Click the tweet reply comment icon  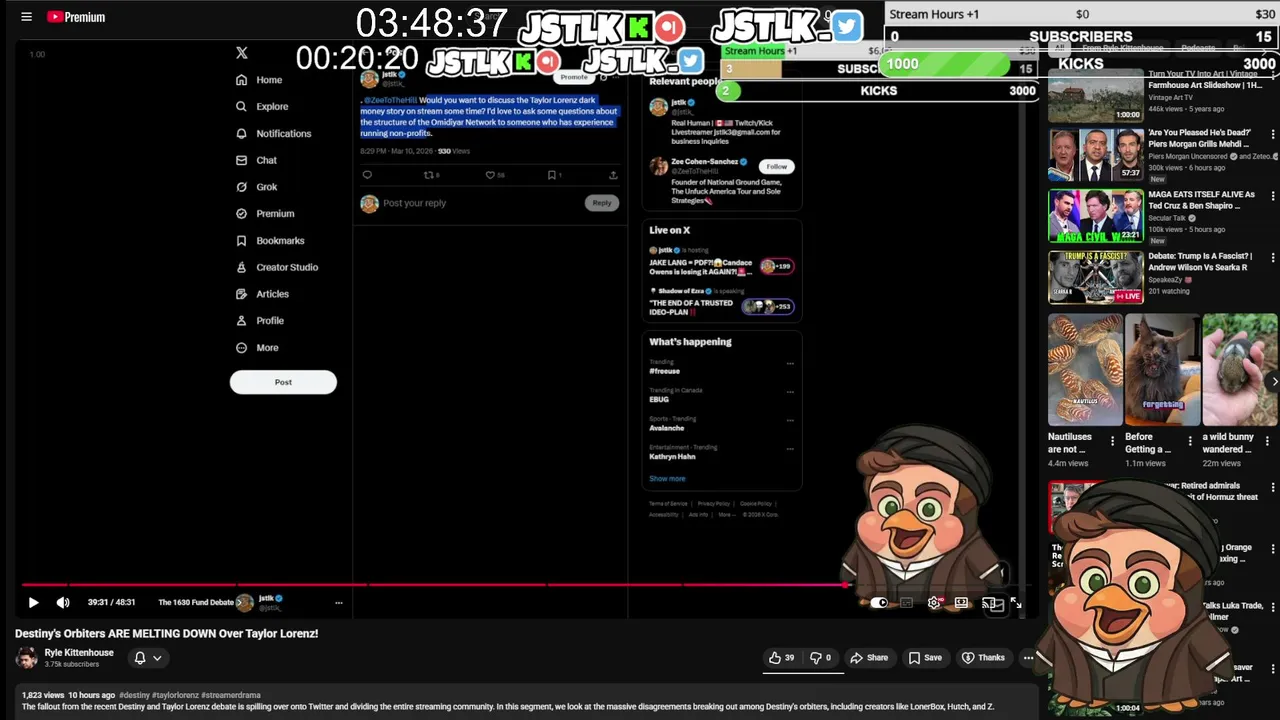coord(367,175)
